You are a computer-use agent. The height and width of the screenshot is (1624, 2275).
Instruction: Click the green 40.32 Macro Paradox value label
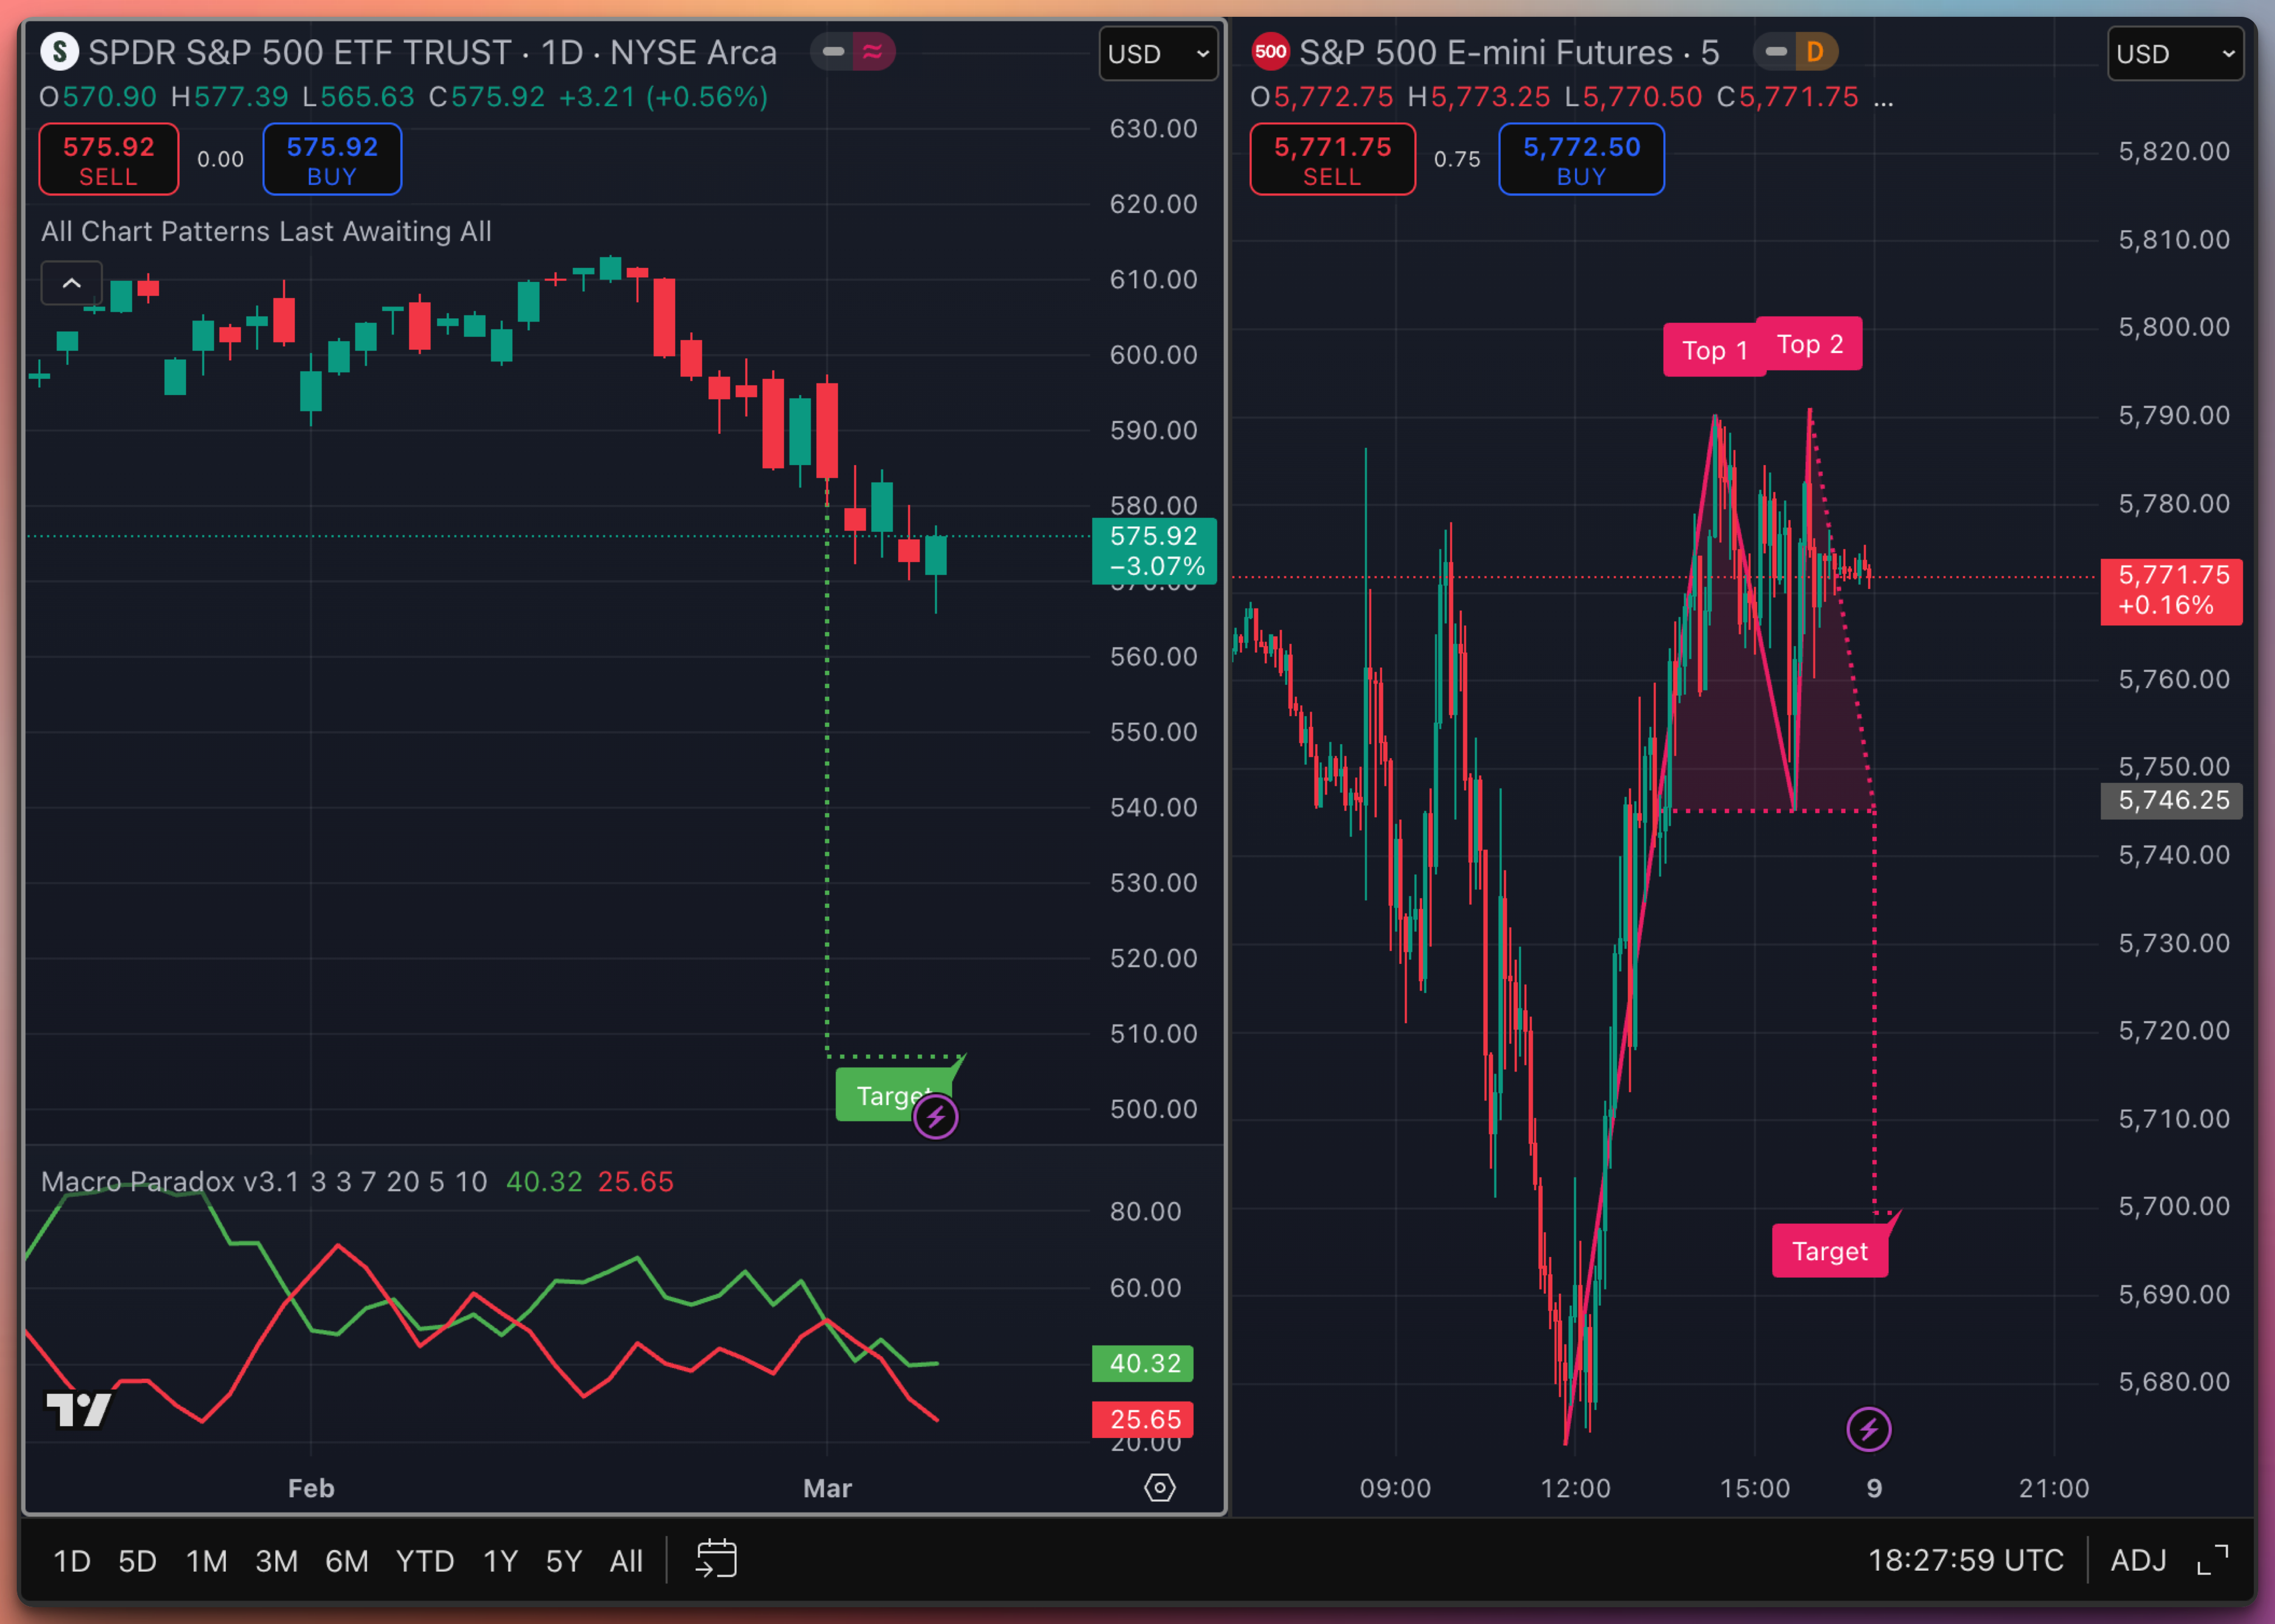pyautogui.click(x=1143, y=1363)
